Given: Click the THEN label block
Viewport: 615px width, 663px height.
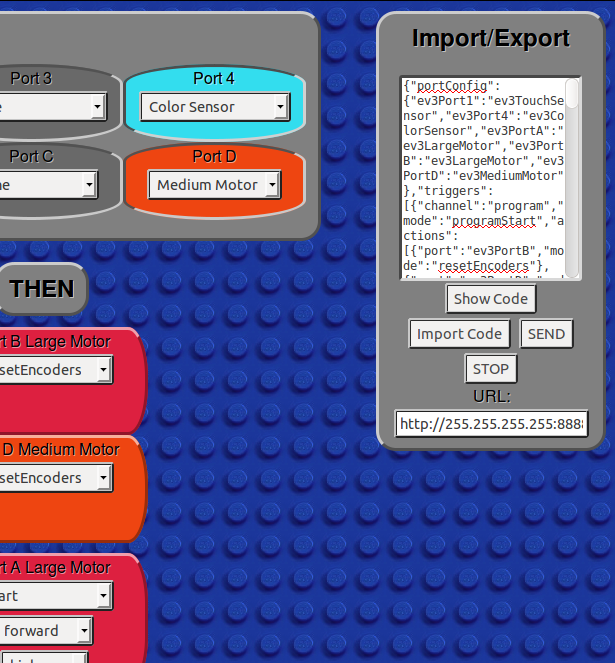Looking at the screenshot, I should click(42, 289).
